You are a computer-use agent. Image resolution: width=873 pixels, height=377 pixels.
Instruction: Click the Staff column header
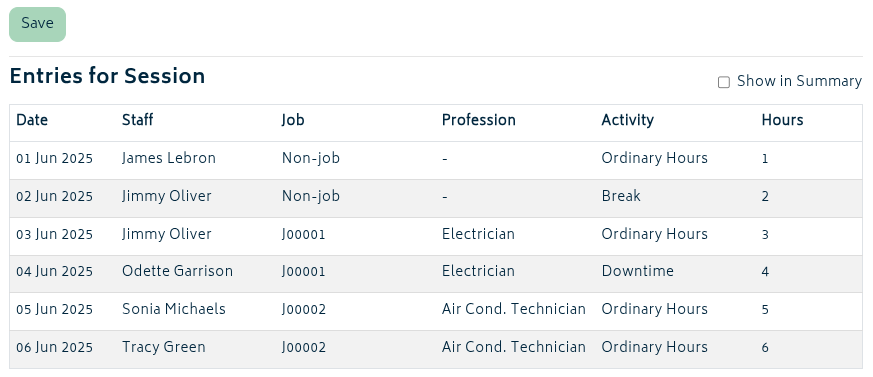[x=138, y=120]
